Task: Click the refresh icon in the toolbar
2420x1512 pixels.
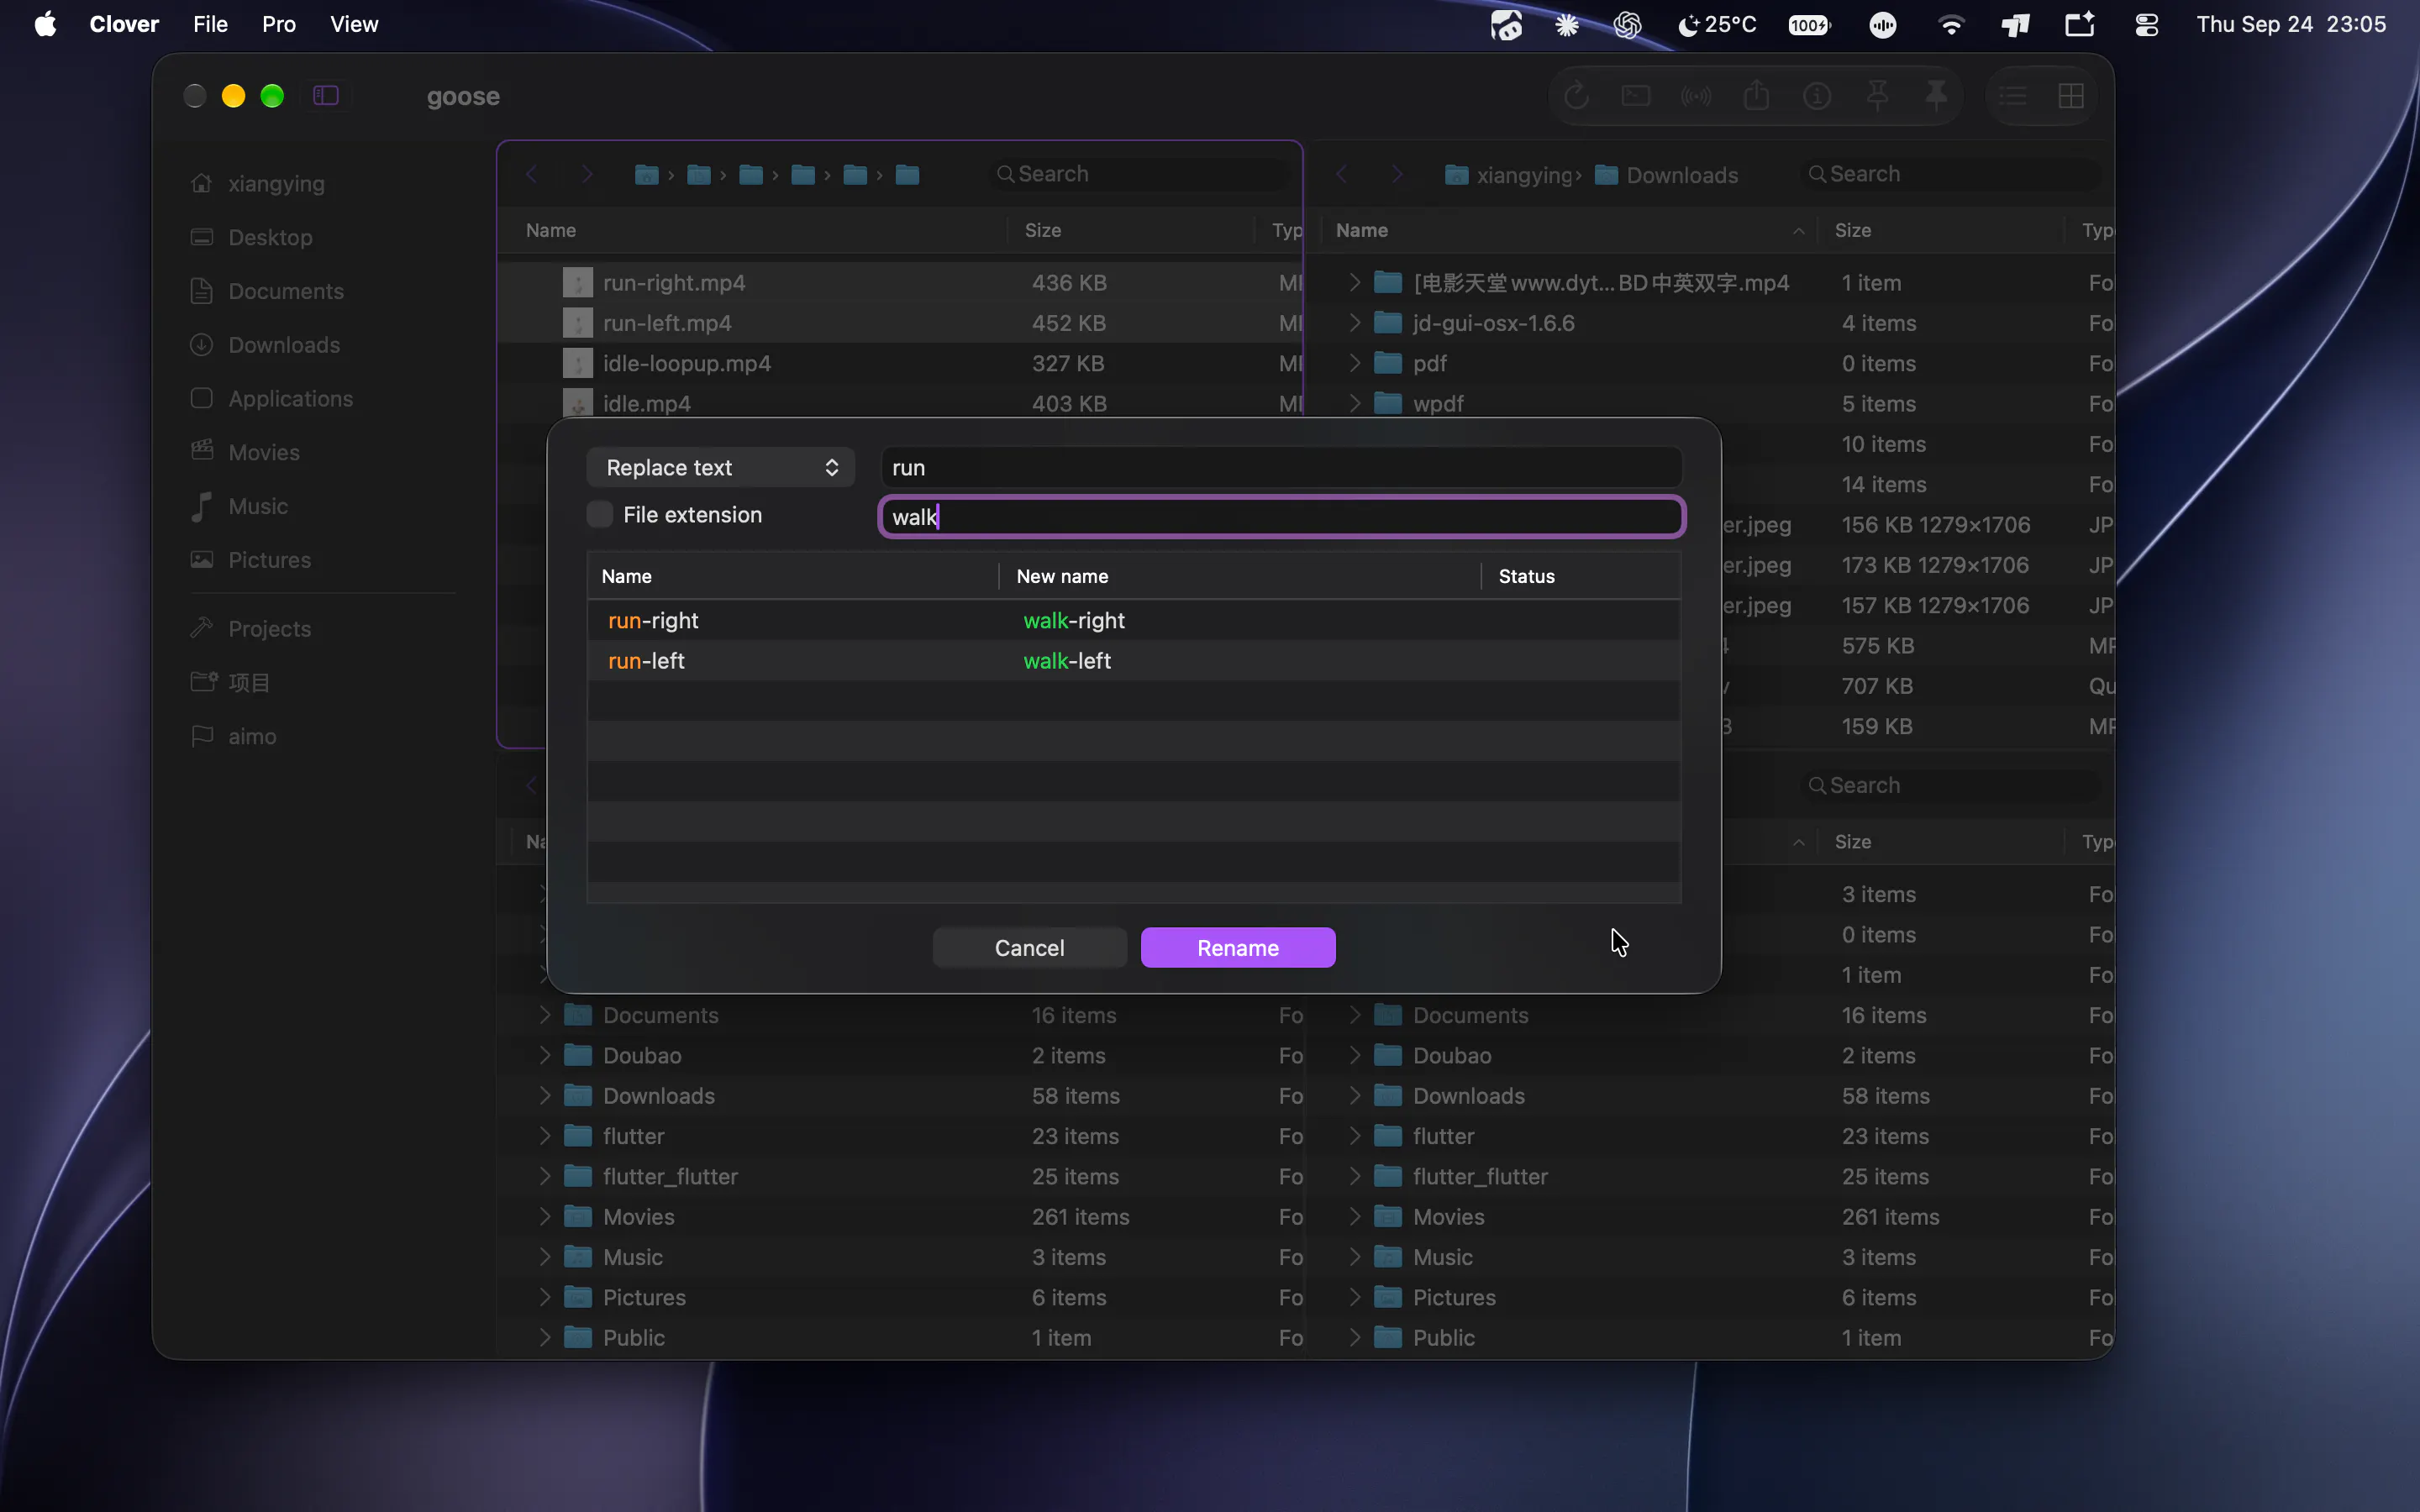Action: pos(1576,96)
